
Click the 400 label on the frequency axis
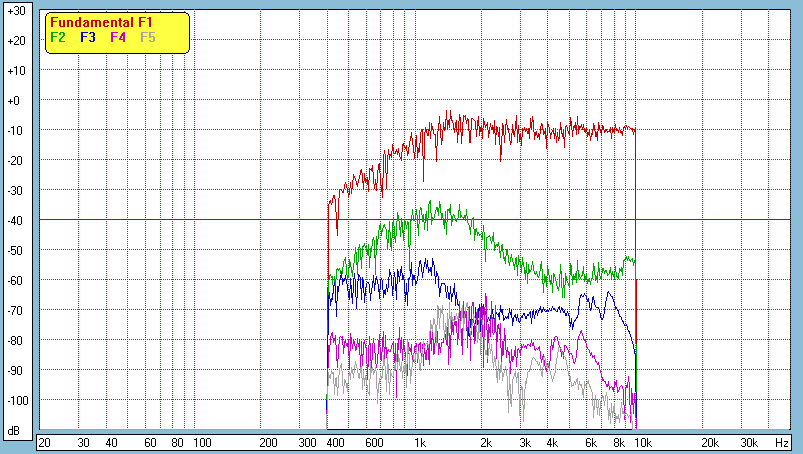pos(334,442)
